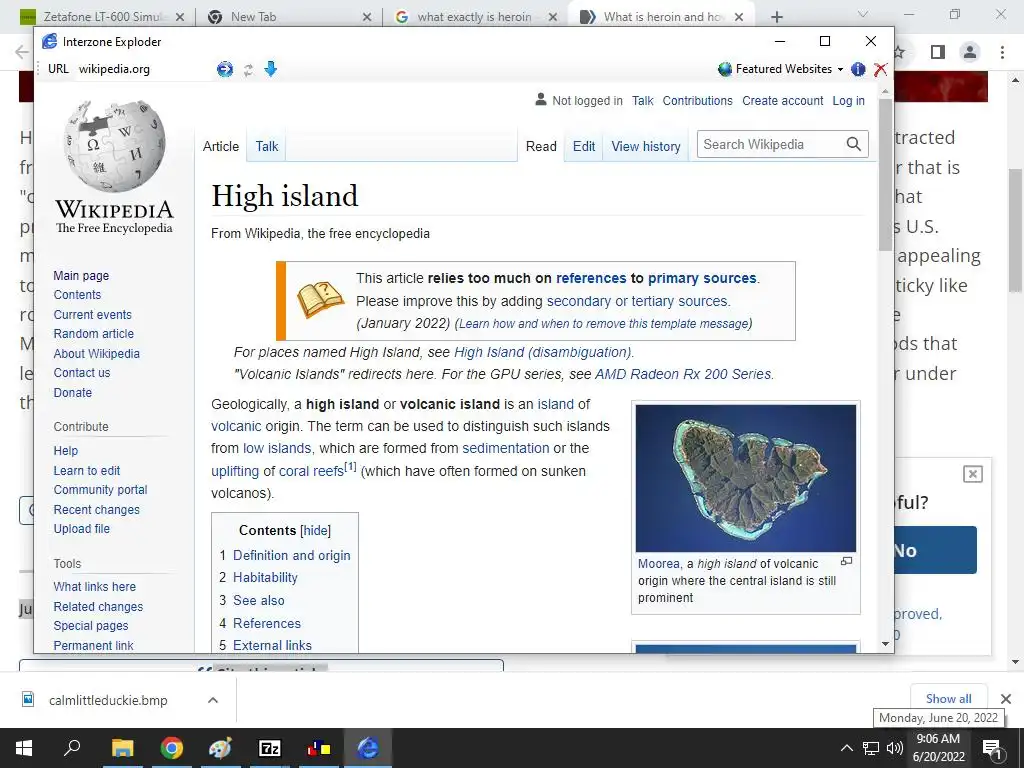Close the feedback box on Chrome page
Viewport: 1024px width, 768px height.
[972, 474]
